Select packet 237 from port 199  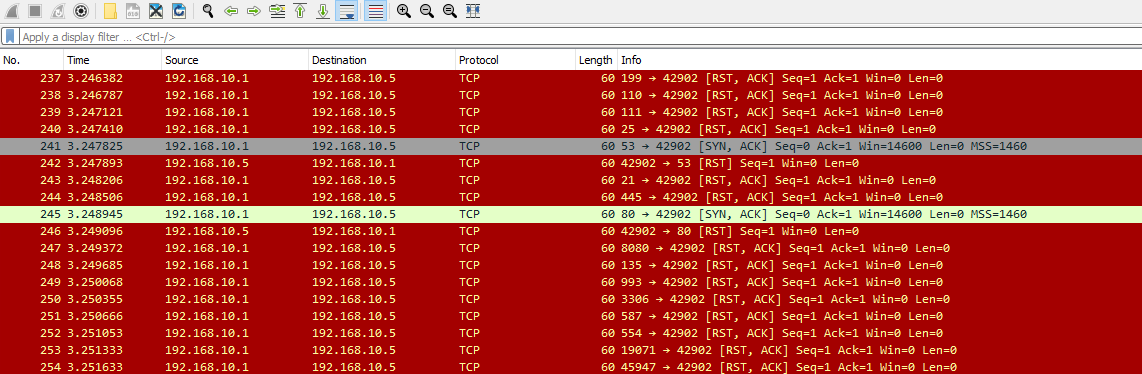point(571,78)
